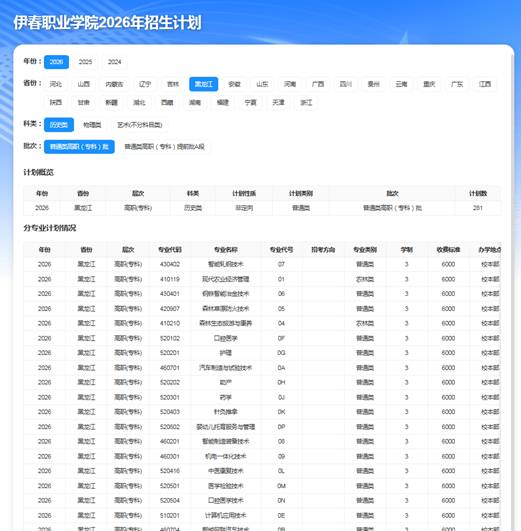The width and height of the screenshot is (521, 531).
Task: Choose province 重庆
Action: [x=429, y=84]
